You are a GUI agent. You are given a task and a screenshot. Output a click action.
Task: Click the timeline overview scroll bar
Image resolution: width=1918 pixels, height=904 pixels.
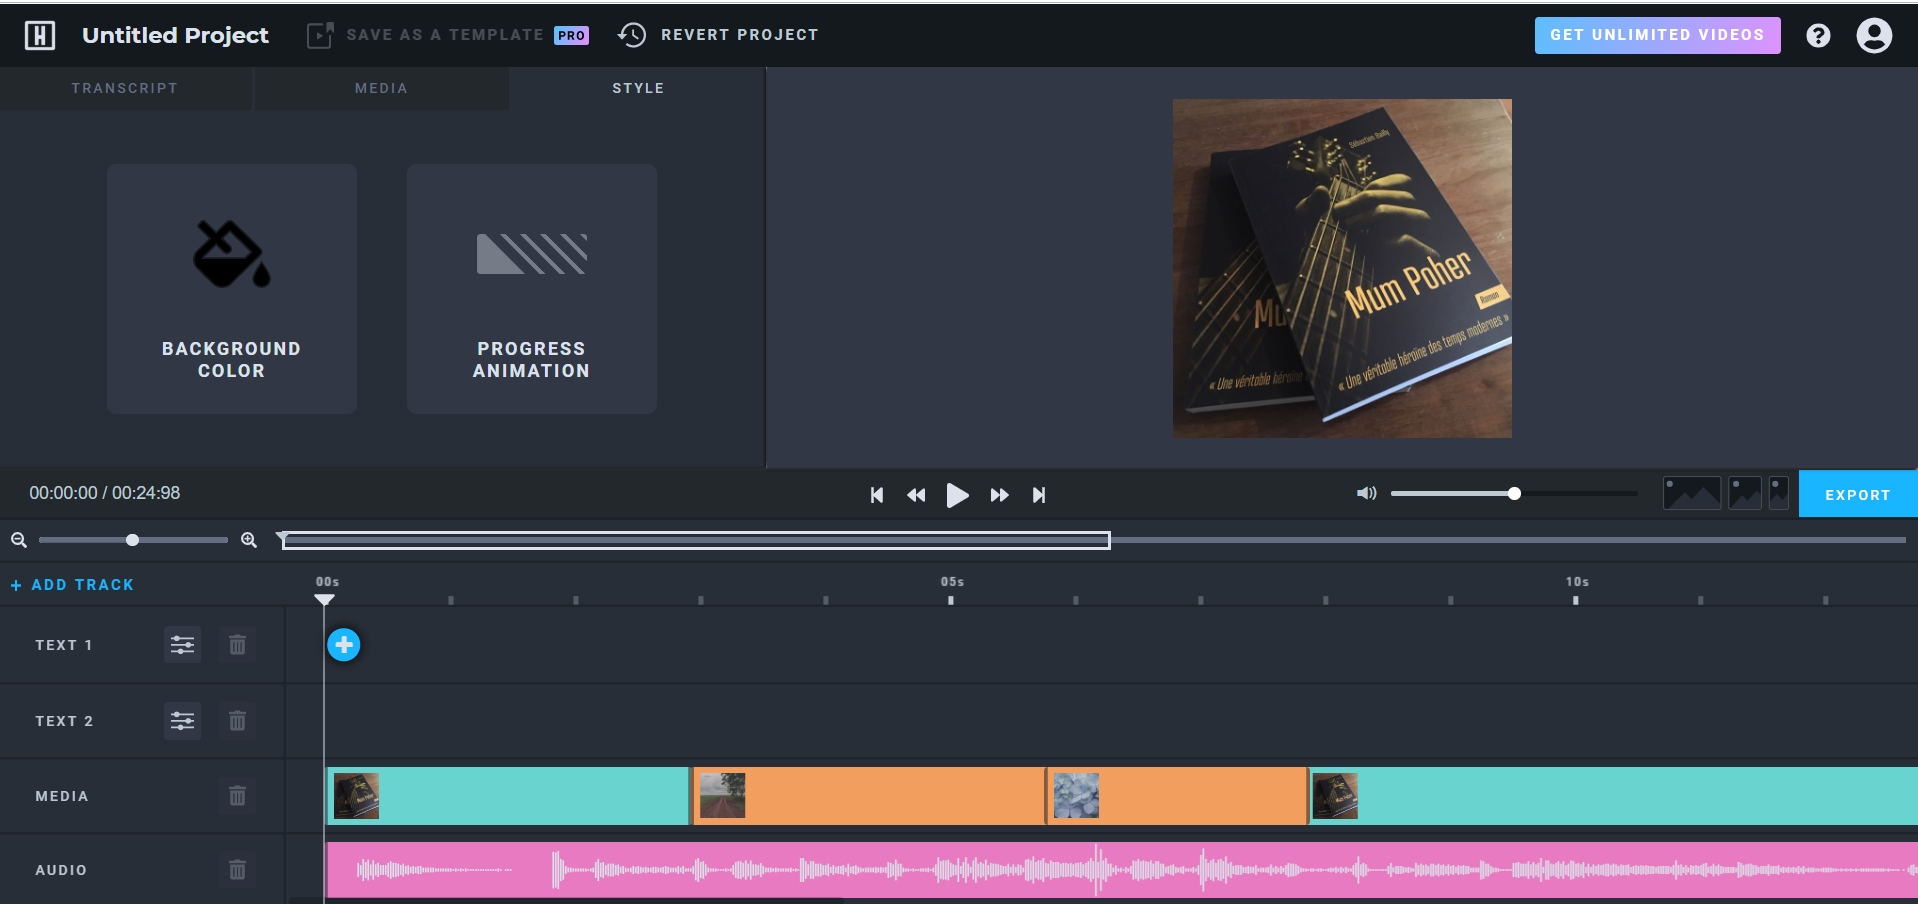(697, 540)
